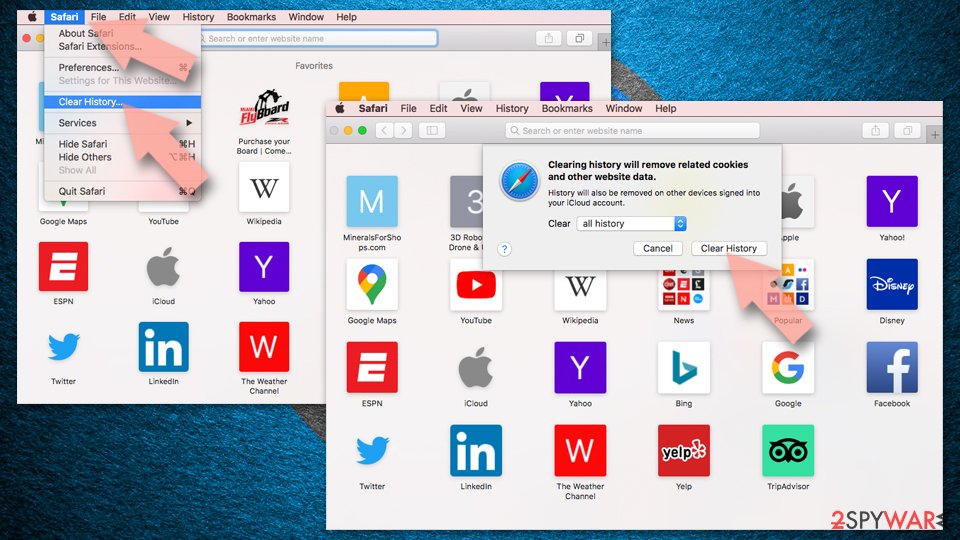This screenshot has width=960, height=540.
Task: Open Apple menu in right menu bar
Action: pyautogui.click(x=340, y=108)
